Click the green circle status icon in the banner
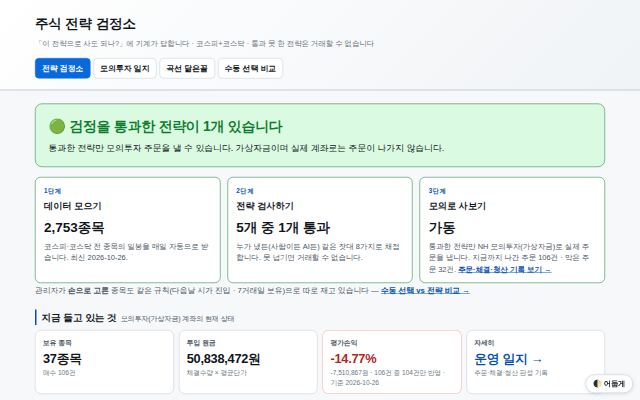This screenshot has height=400, width=640. click(57, 127)
